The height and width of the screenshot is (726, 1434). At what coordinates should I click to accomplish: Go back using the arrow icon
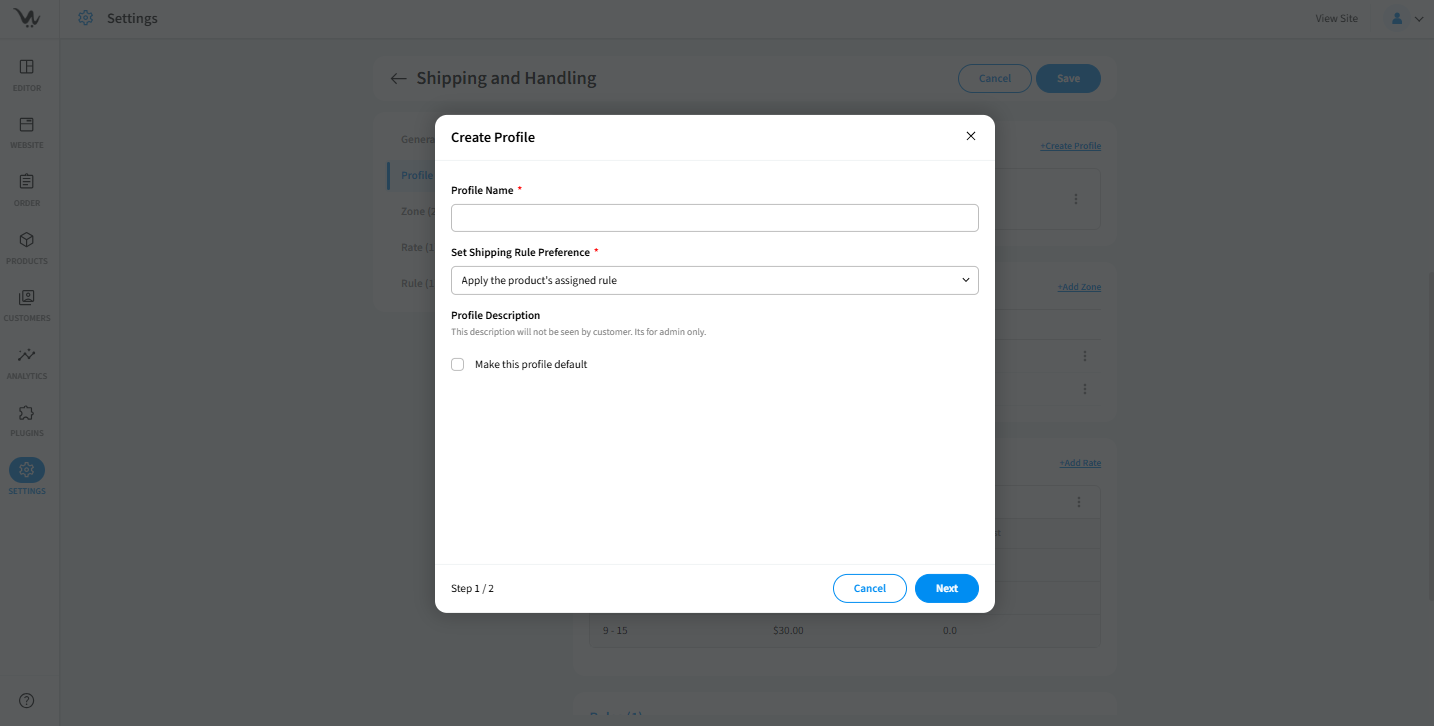[x=398, y=79]
